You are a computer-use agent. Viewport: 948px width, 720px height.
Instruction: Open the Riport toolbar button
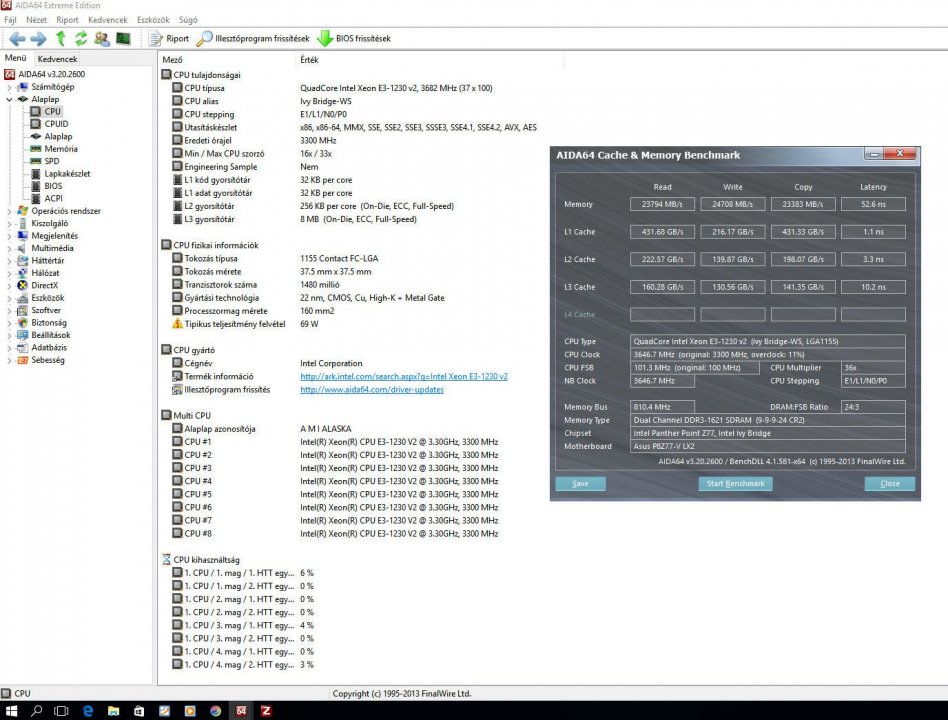tap(169, 39)
